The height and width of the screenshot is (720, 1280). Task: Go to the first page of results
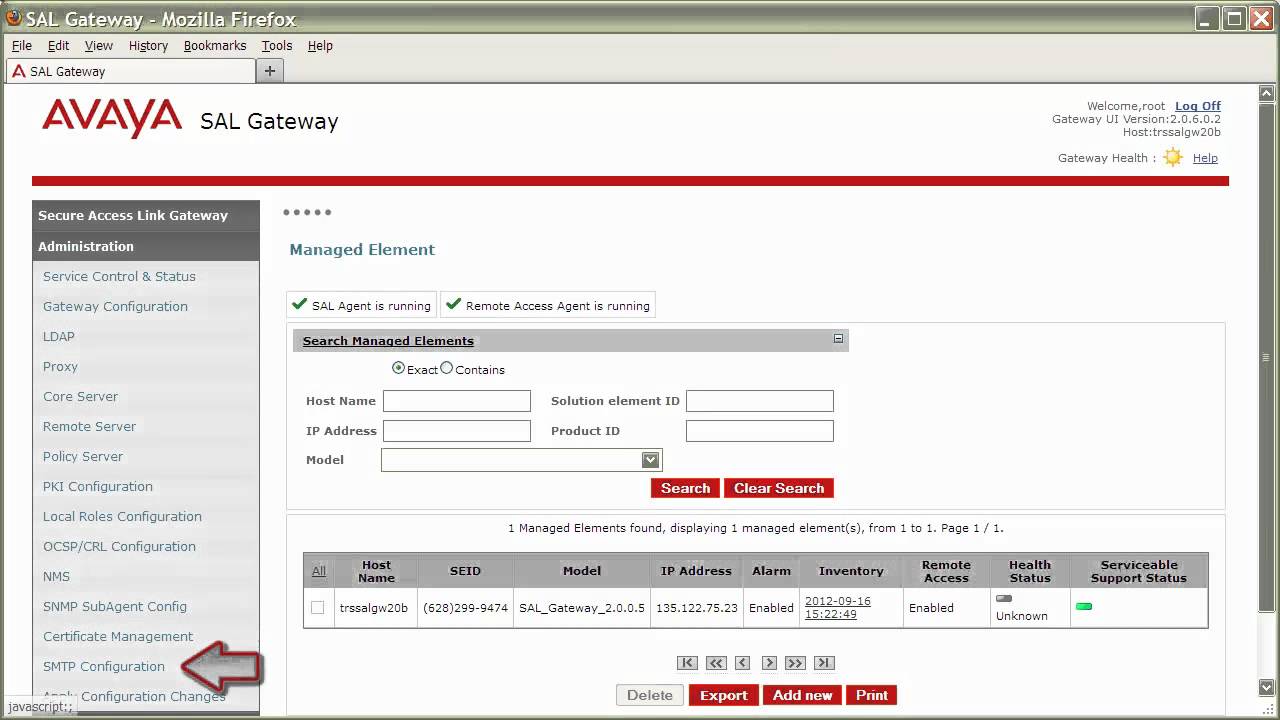(687, 663)
